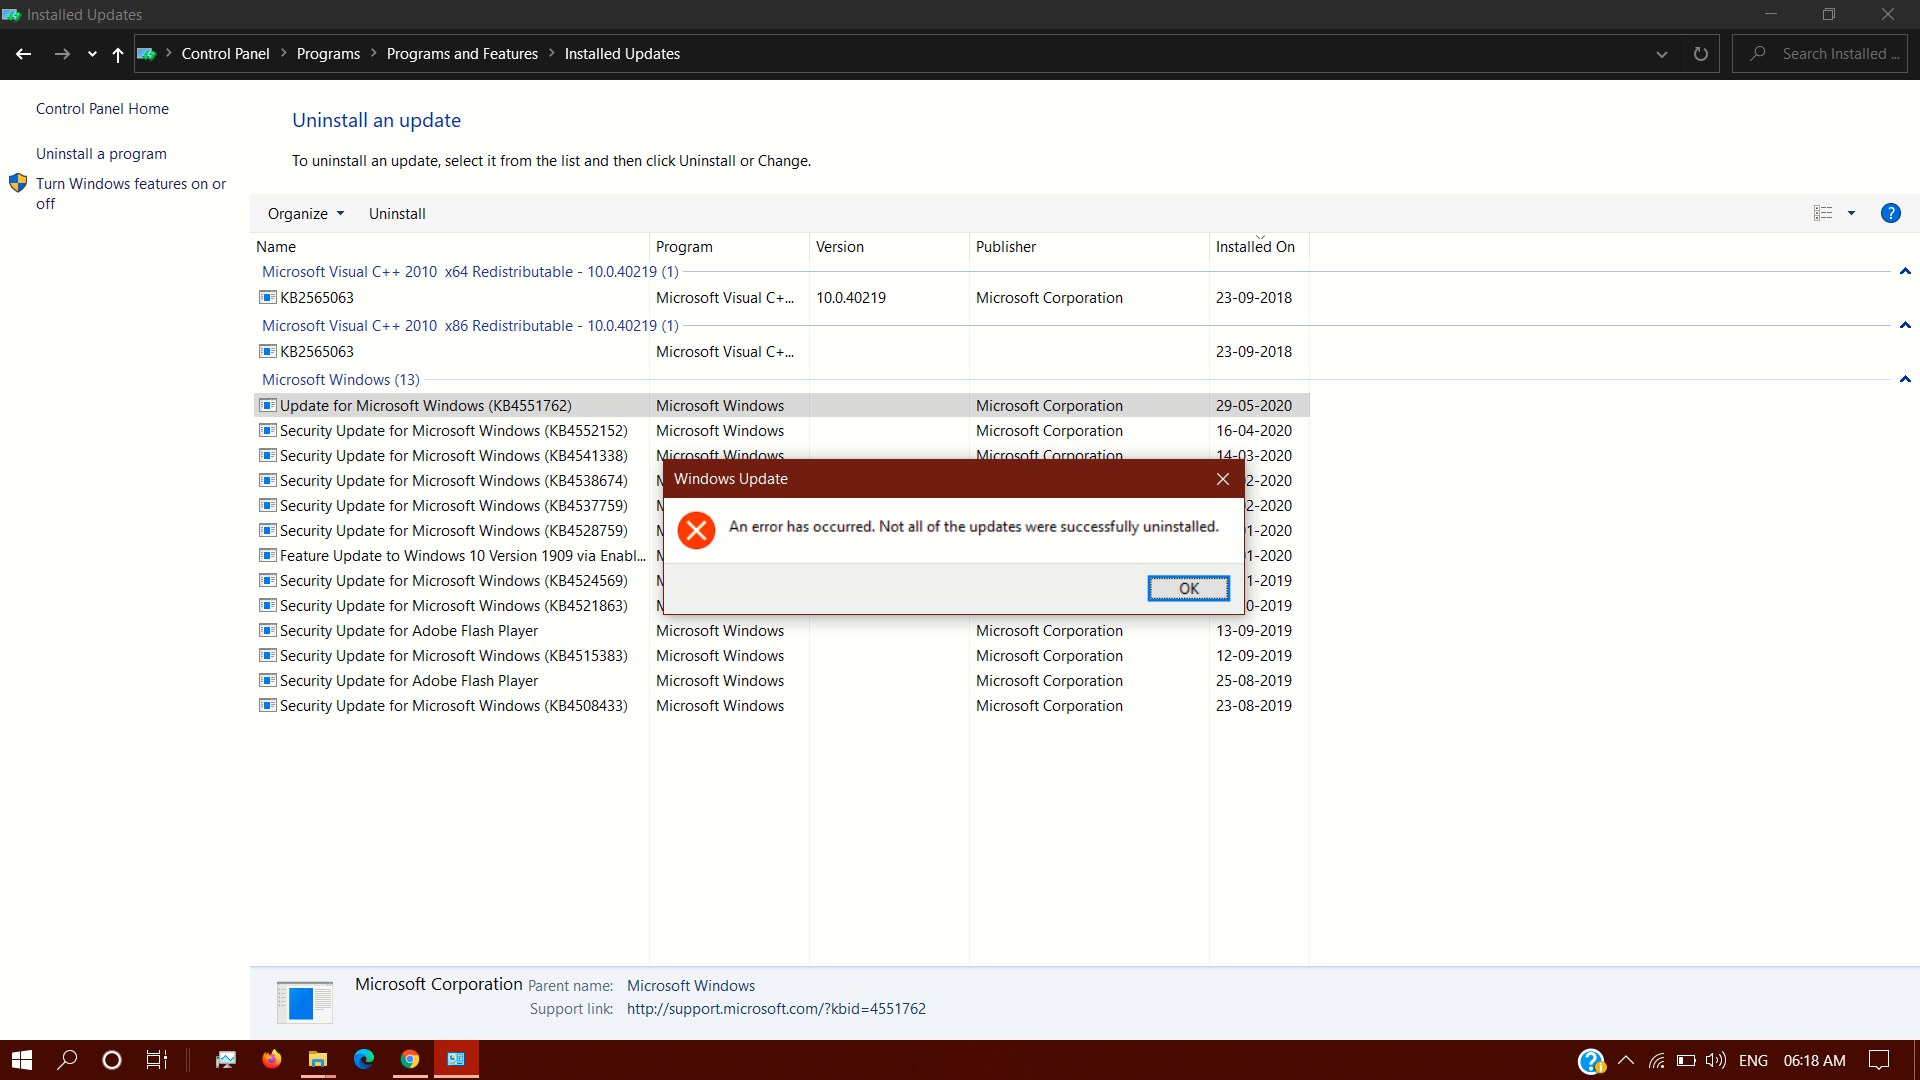
Task: Select Security Update KB4508433
Action: pos(781,706)
